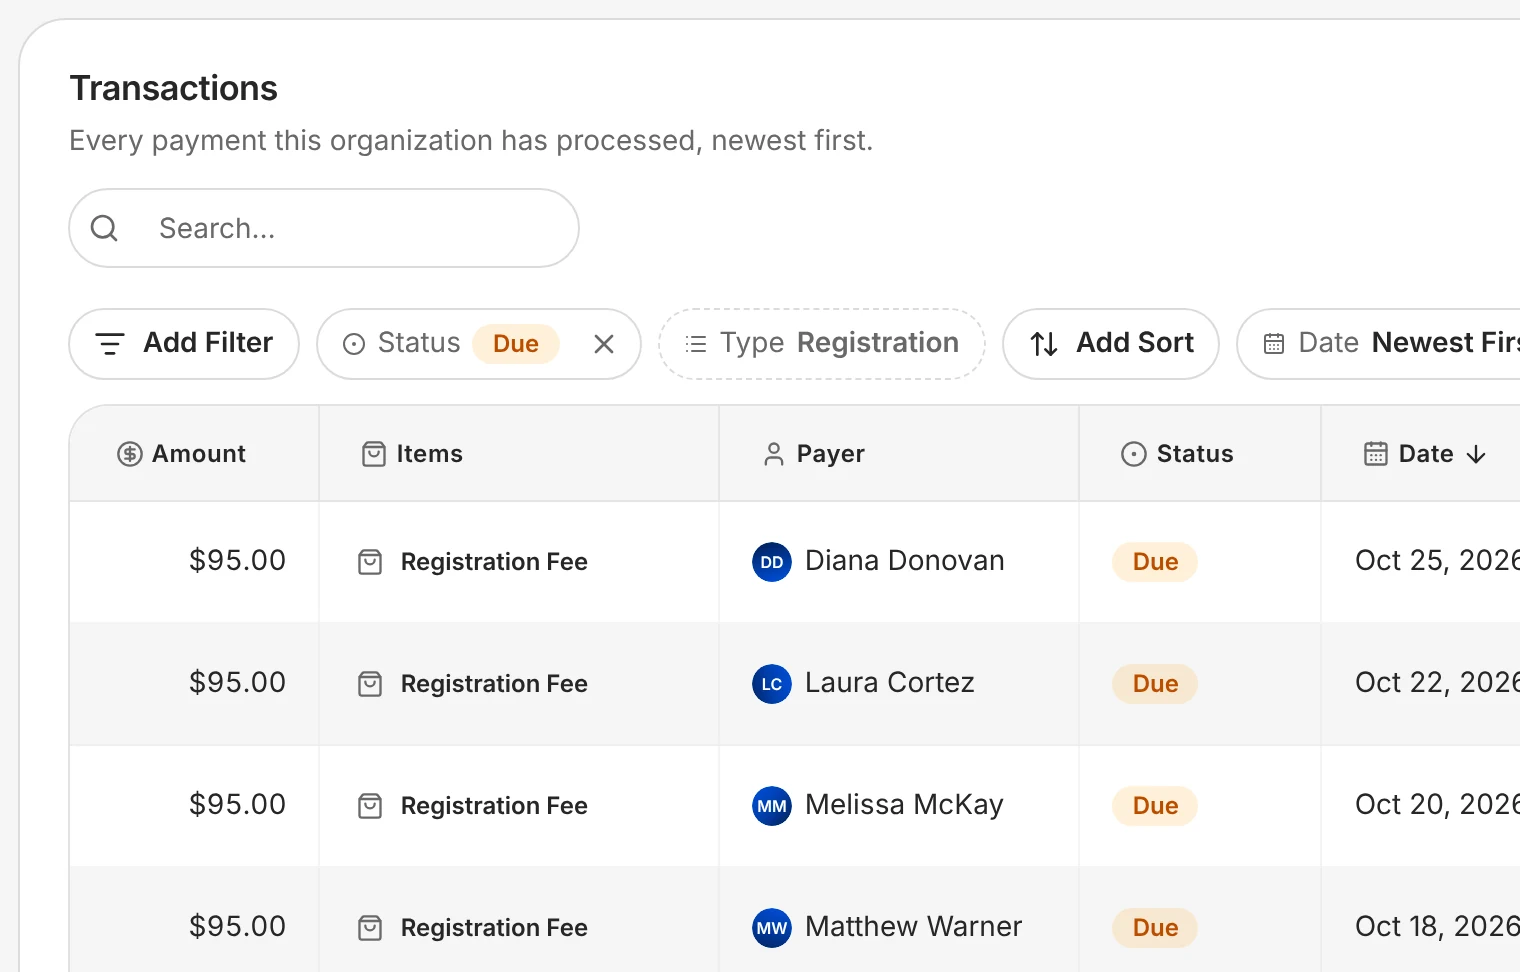Sort by the Payer column header
The height and width of the screenshot is (972, 1520).
point(899,453)
